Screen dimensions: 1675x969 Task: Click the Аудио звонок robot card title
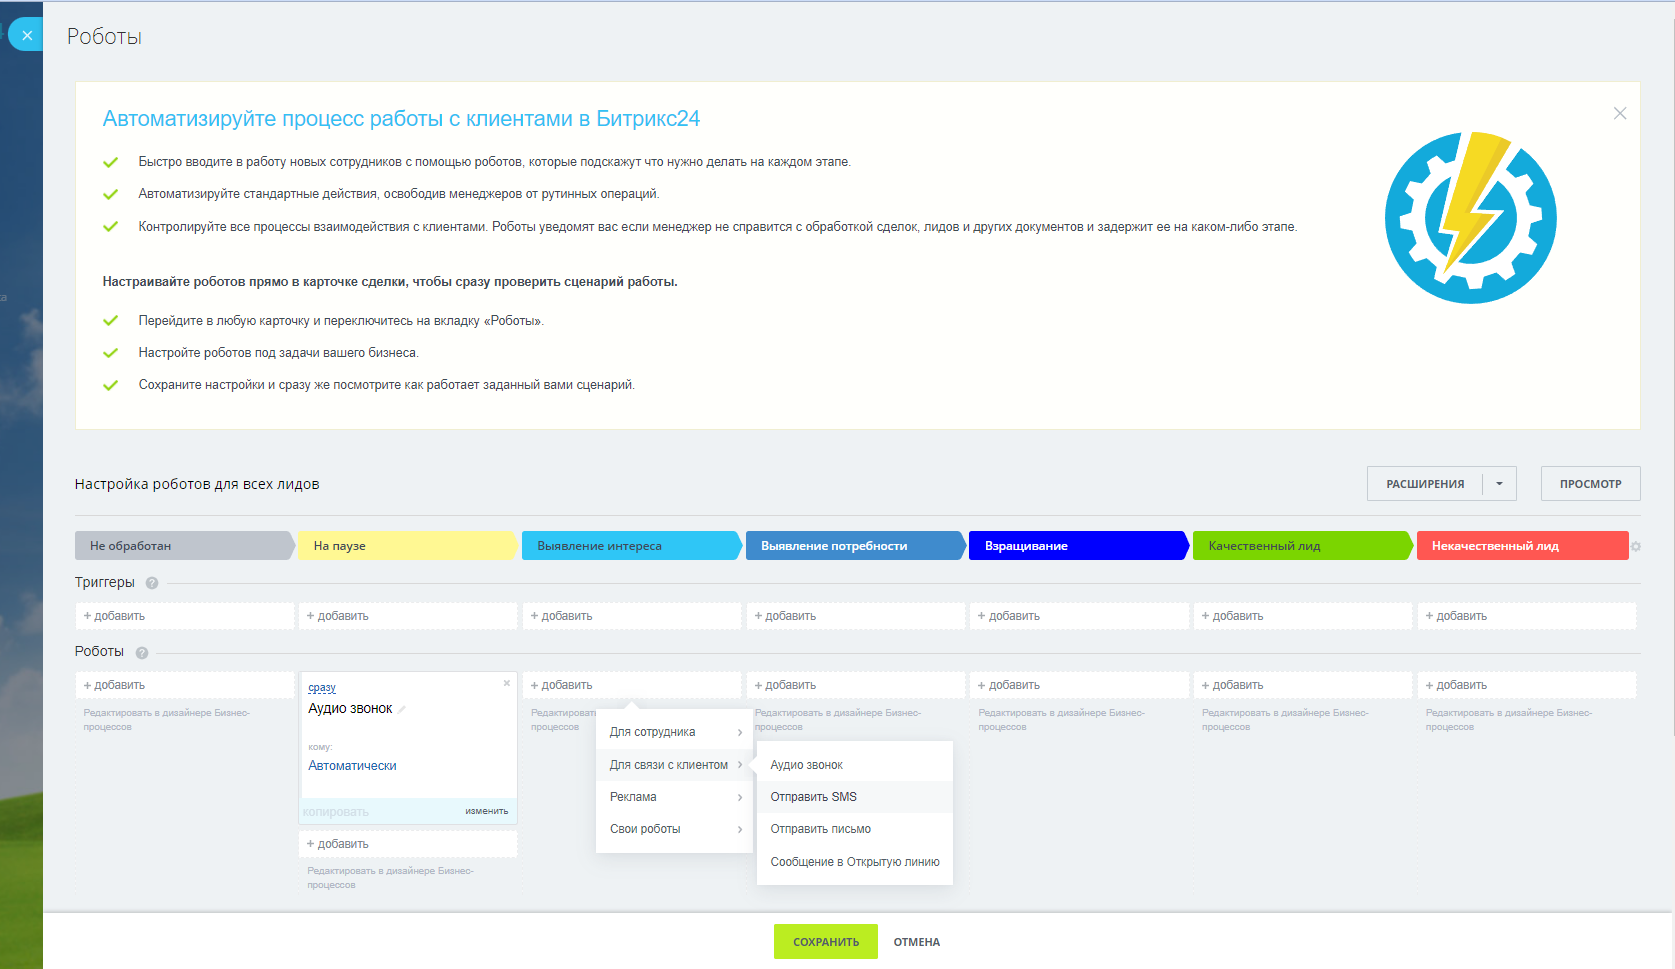[x=350, y=709]
